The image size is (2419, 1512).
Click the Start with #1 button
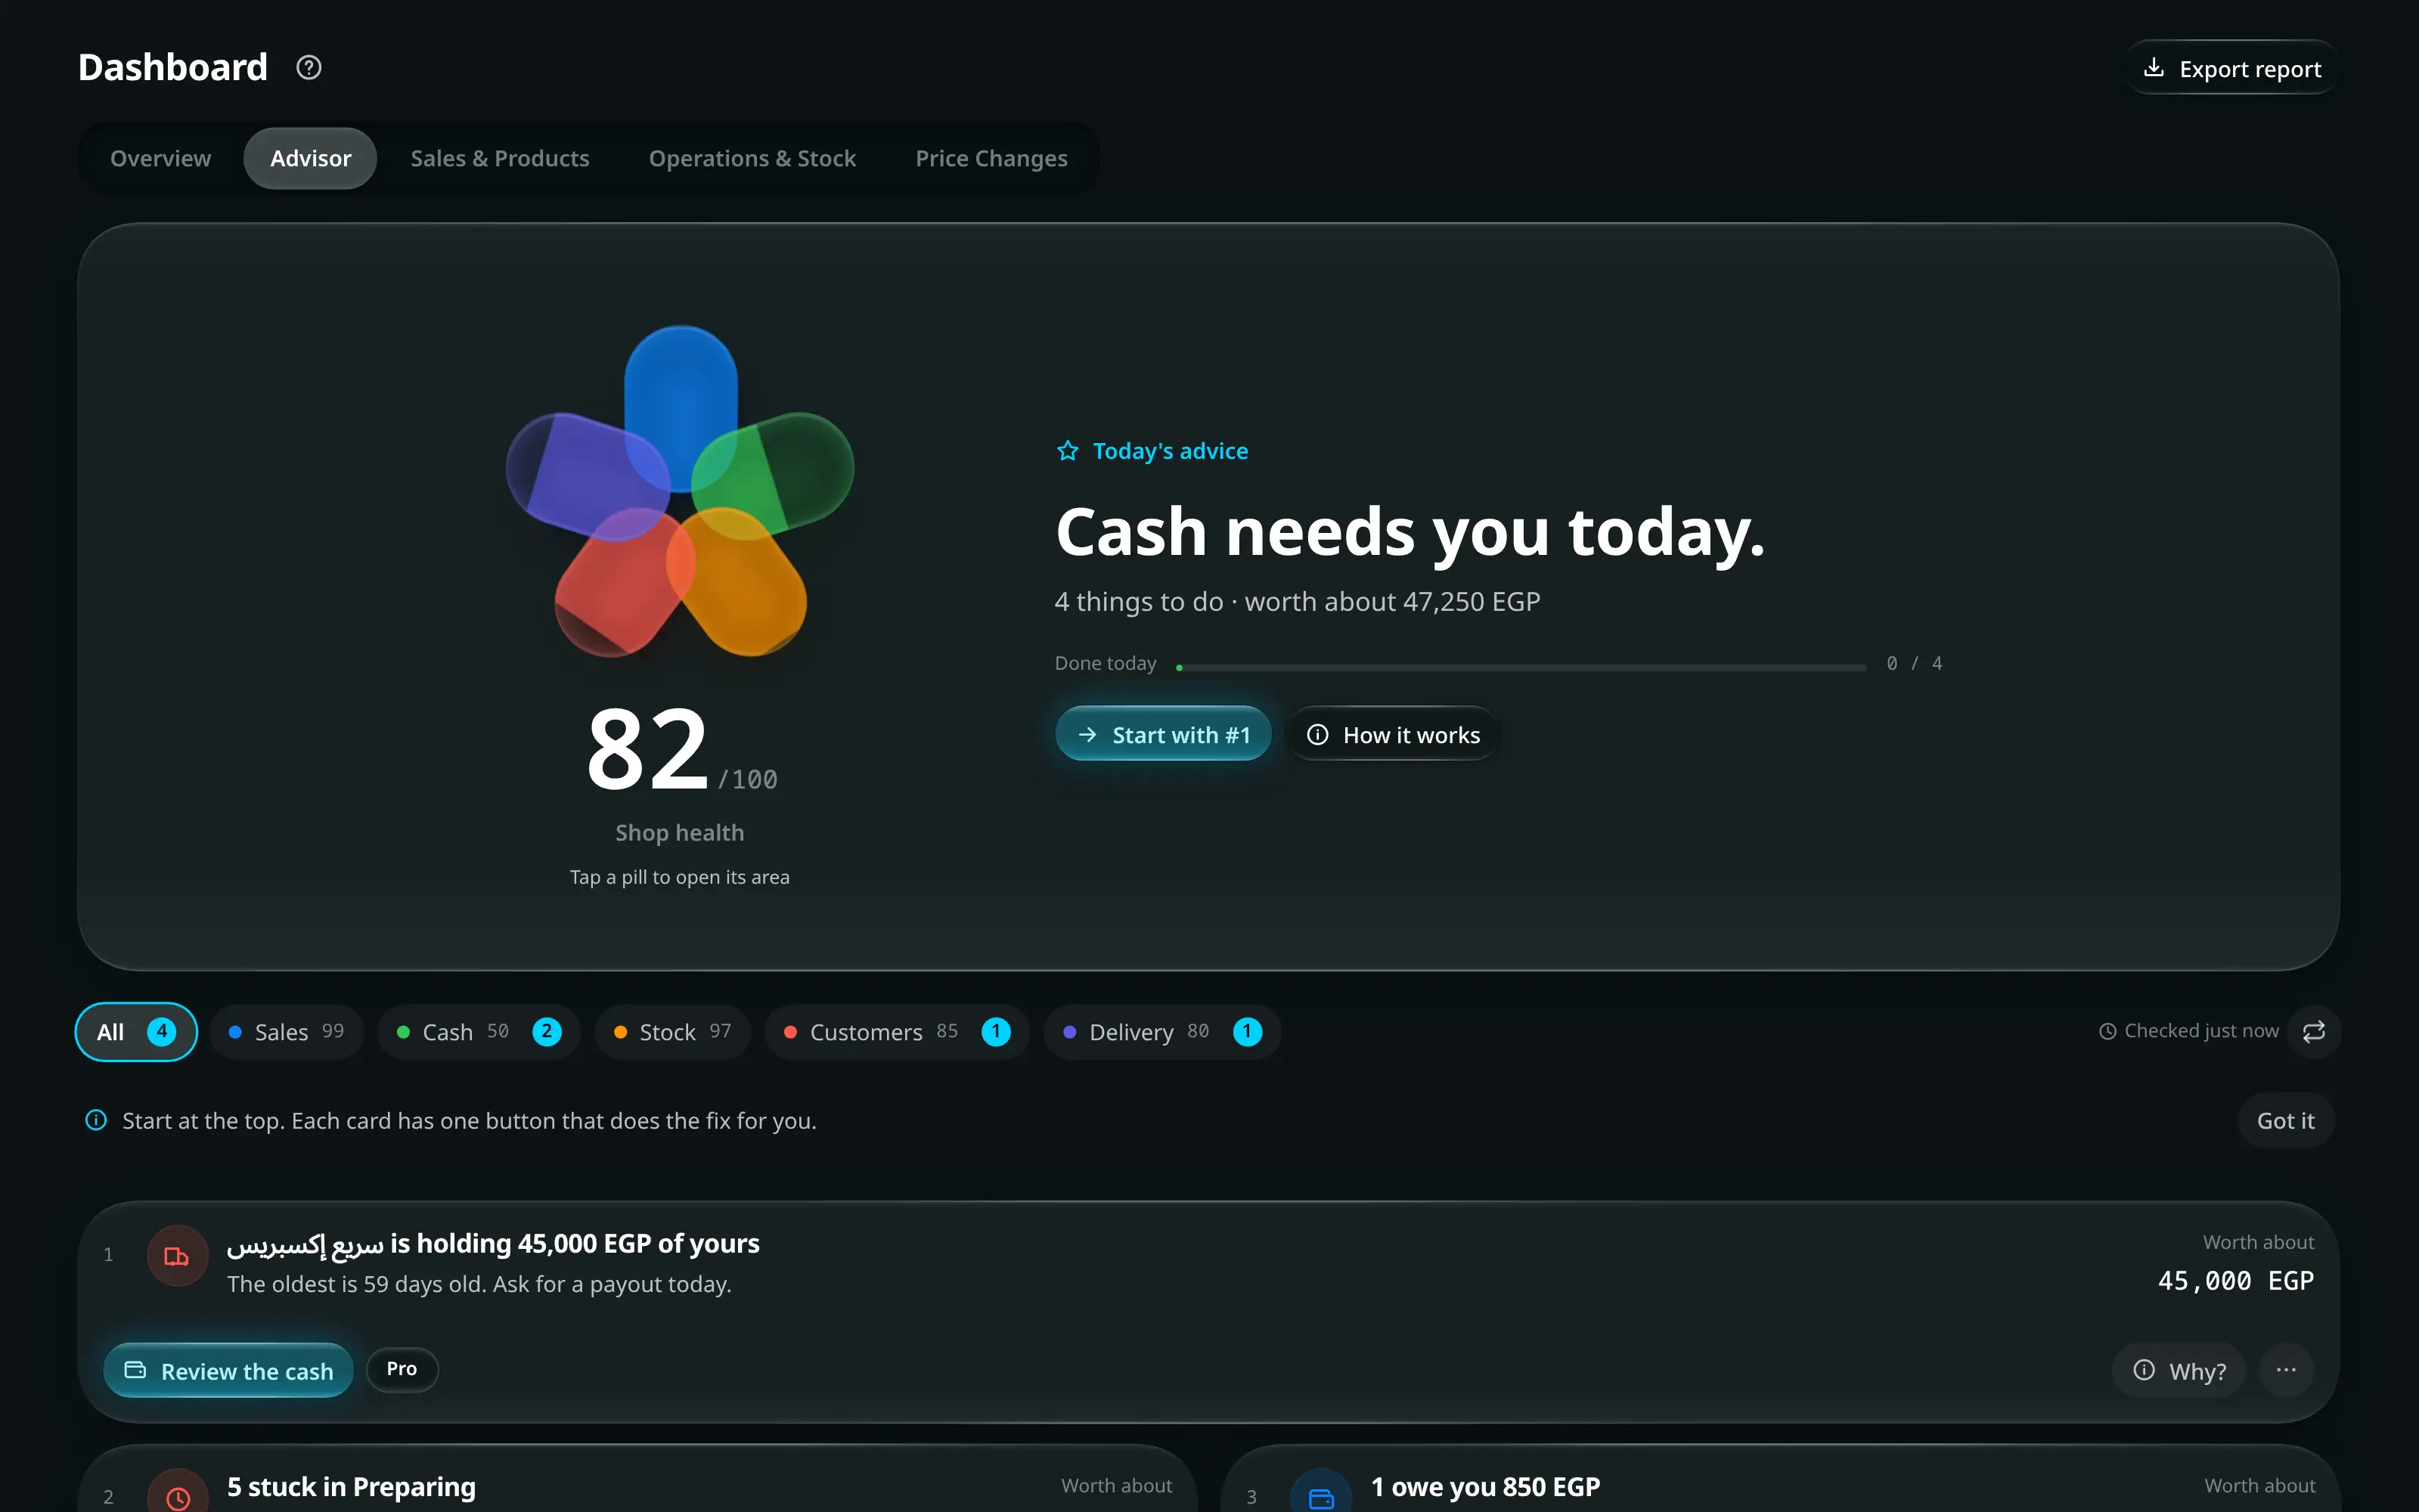pyautogui.click(x=1163, y=734)
